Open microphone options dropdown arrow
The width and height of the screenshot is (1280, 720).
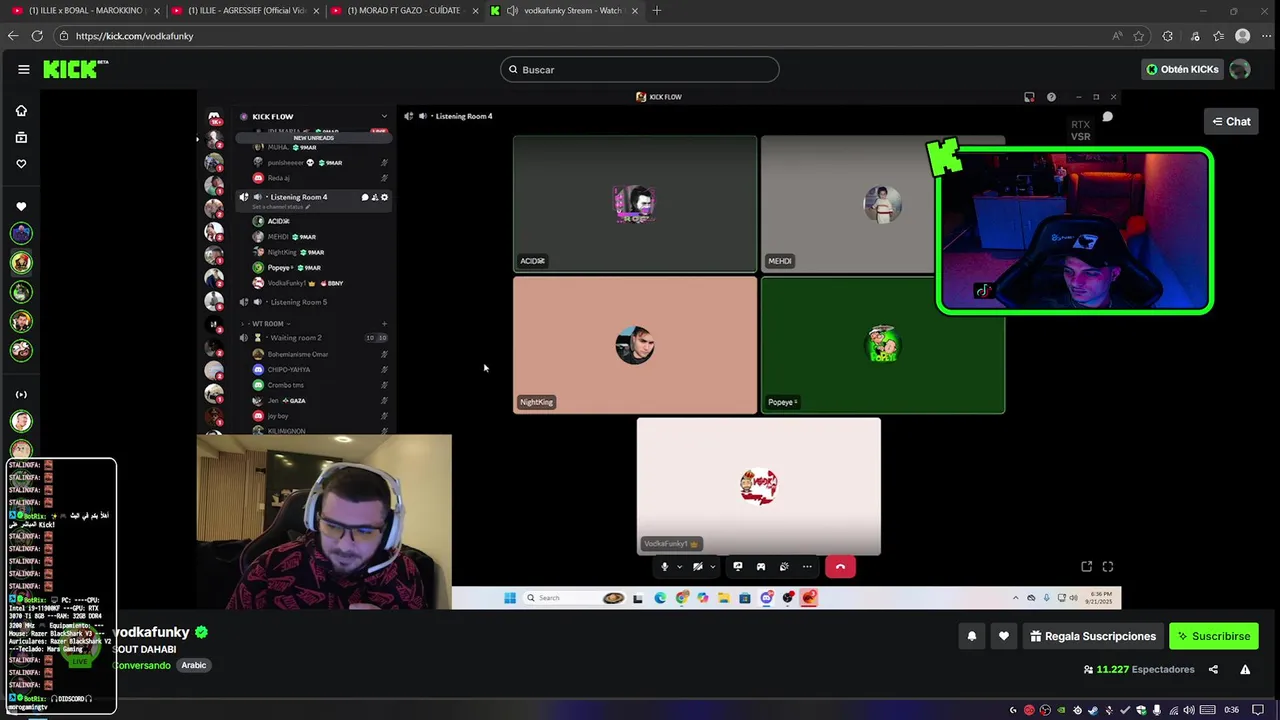coord(679,567)
